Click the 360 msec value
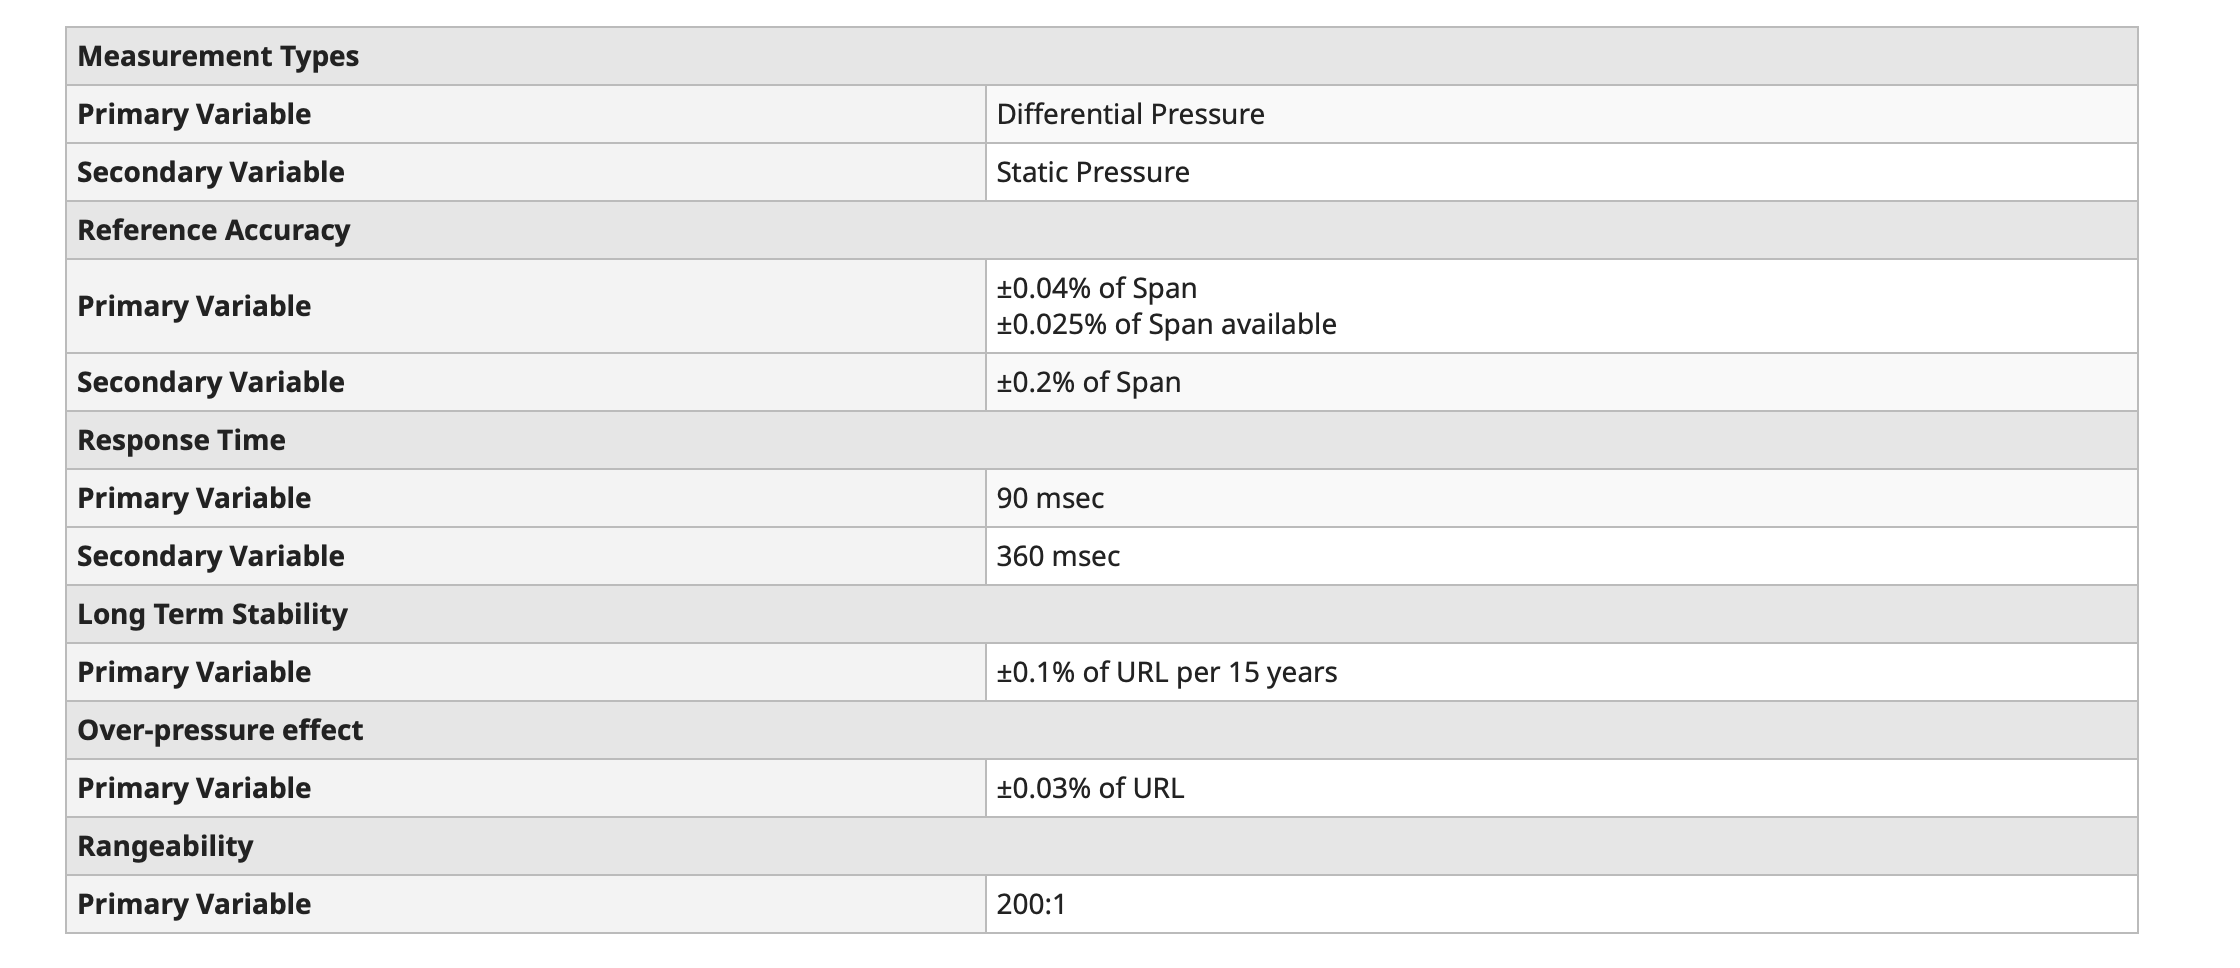This screenshot has height=968, width=2240. 1058,556
